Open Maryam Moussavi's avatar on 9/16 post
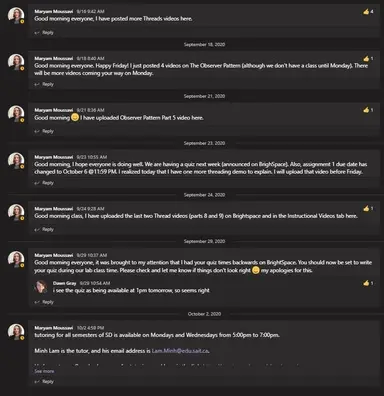Viewport: 384px width, 396px height. click(x=16, y=15)
